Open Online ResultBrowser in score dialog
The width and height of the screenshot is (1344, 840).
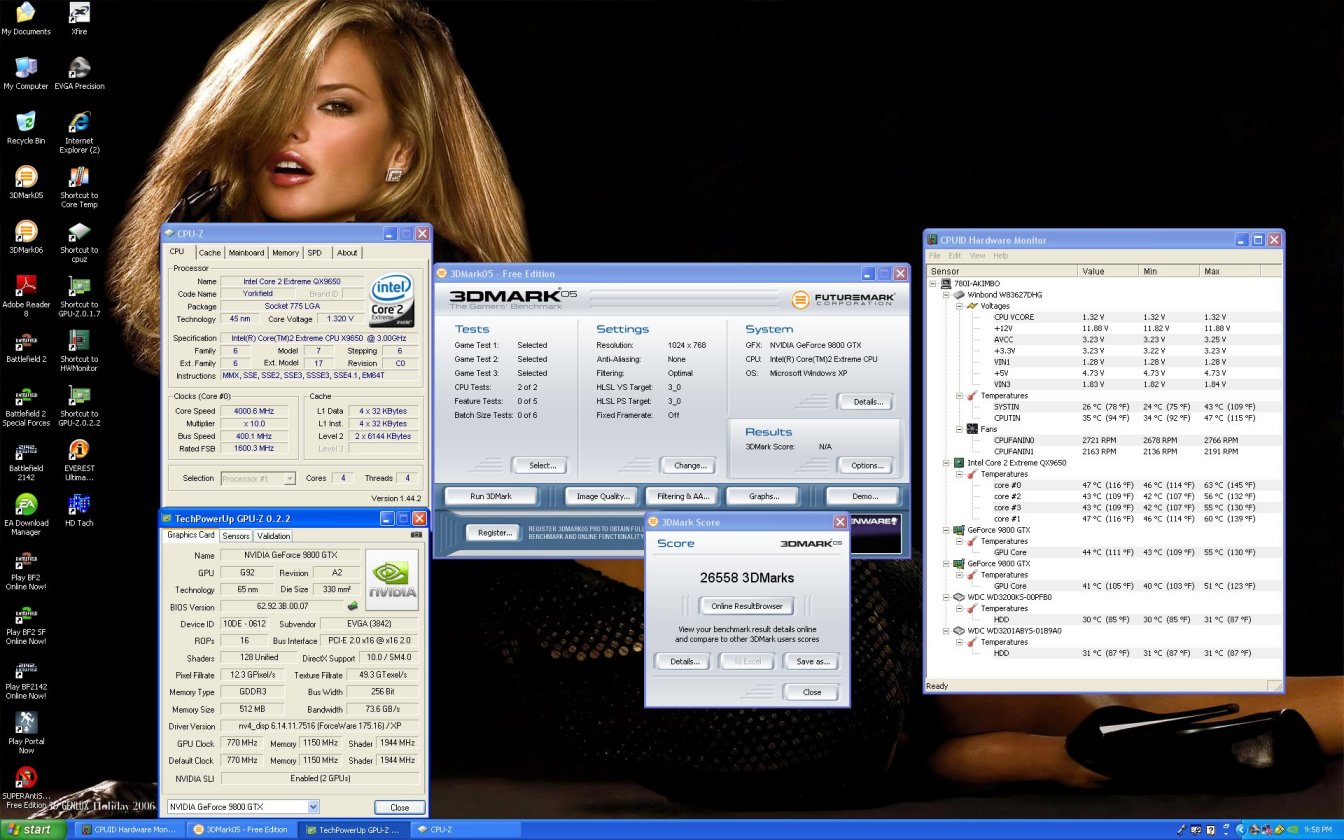746,606
